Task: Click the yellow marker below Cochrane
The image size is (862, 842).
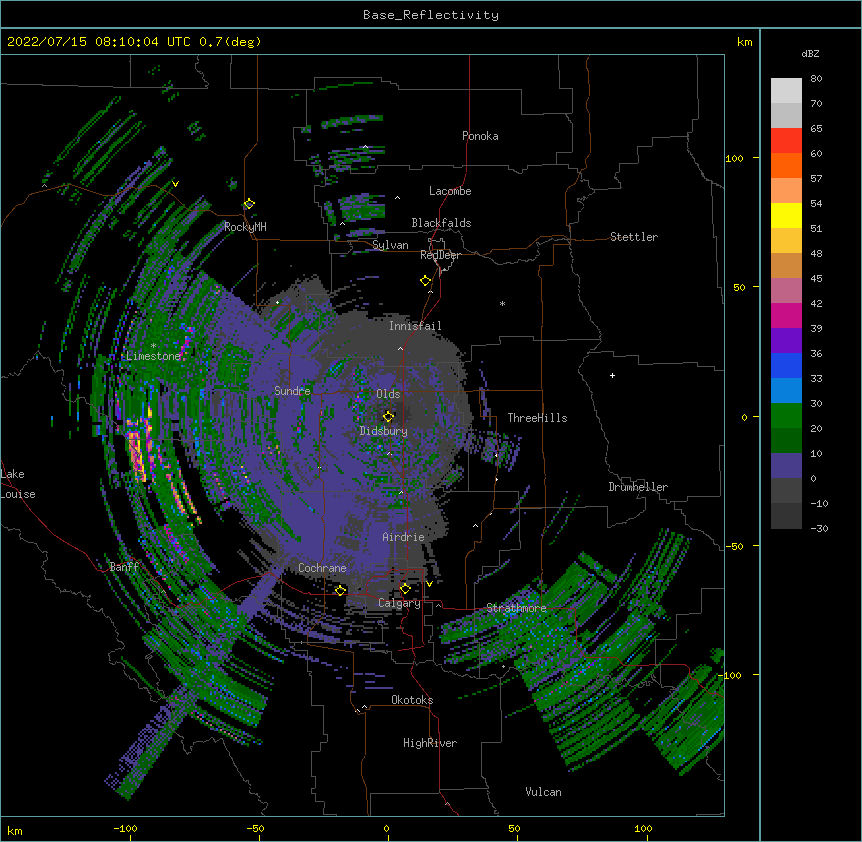Action: tap(340, 590)
